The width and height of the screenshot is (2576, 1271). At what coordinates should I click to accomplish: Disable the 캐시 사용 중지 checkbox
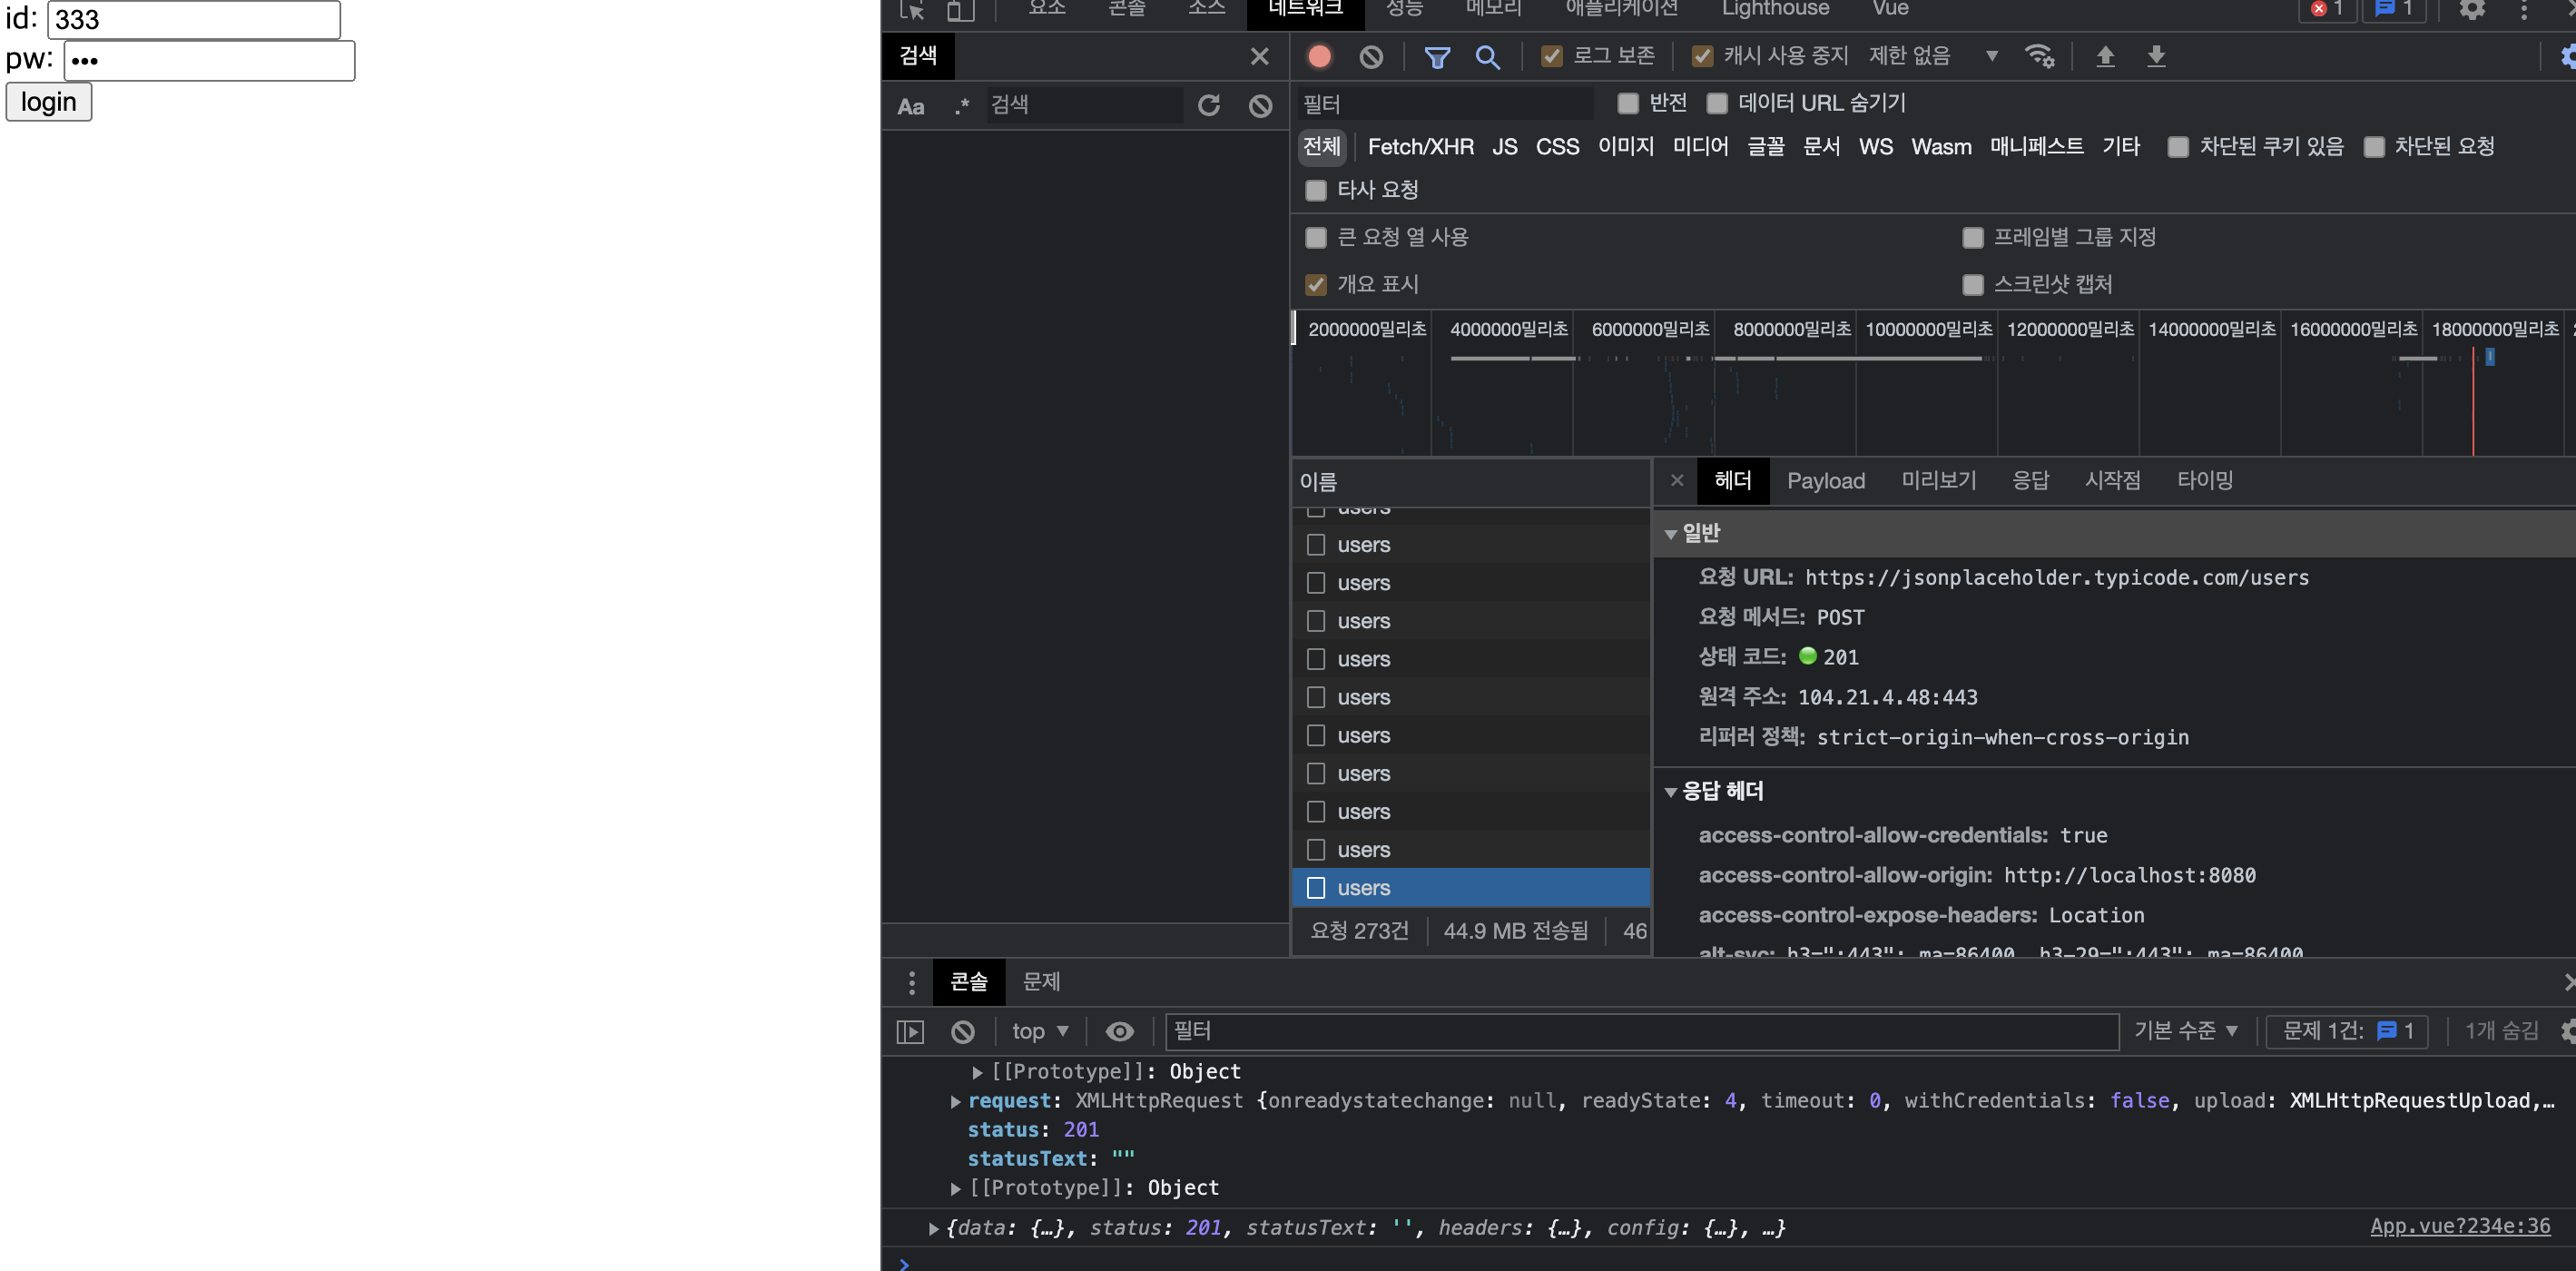point(1702,57)
